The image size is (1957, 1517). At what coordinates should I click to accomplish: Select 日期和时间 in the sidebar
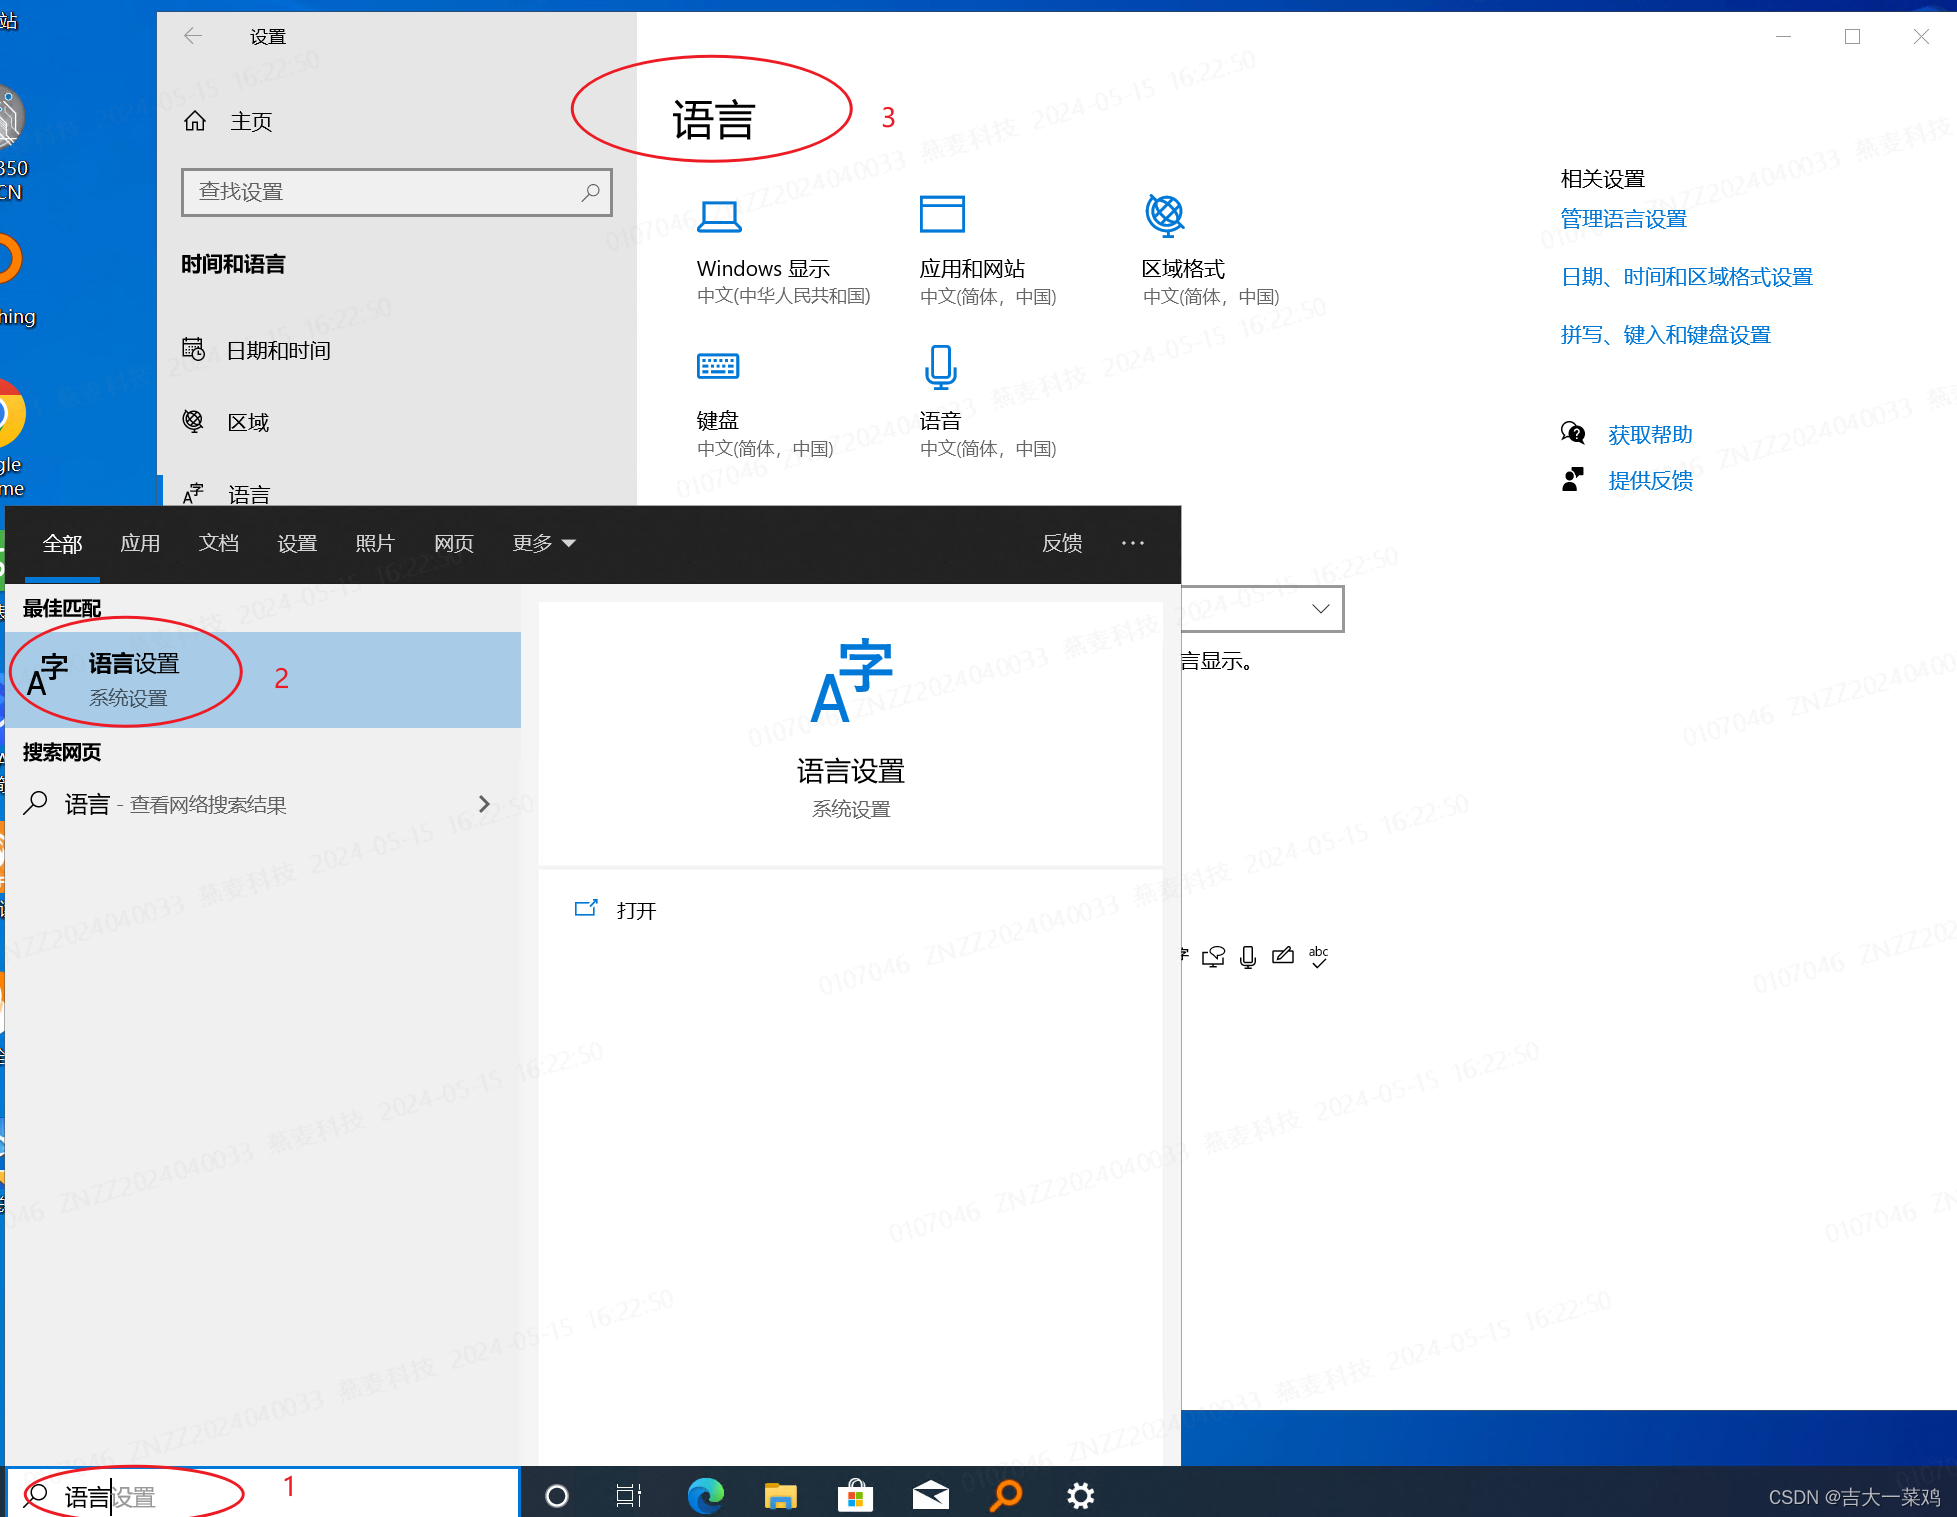(278, 350)
